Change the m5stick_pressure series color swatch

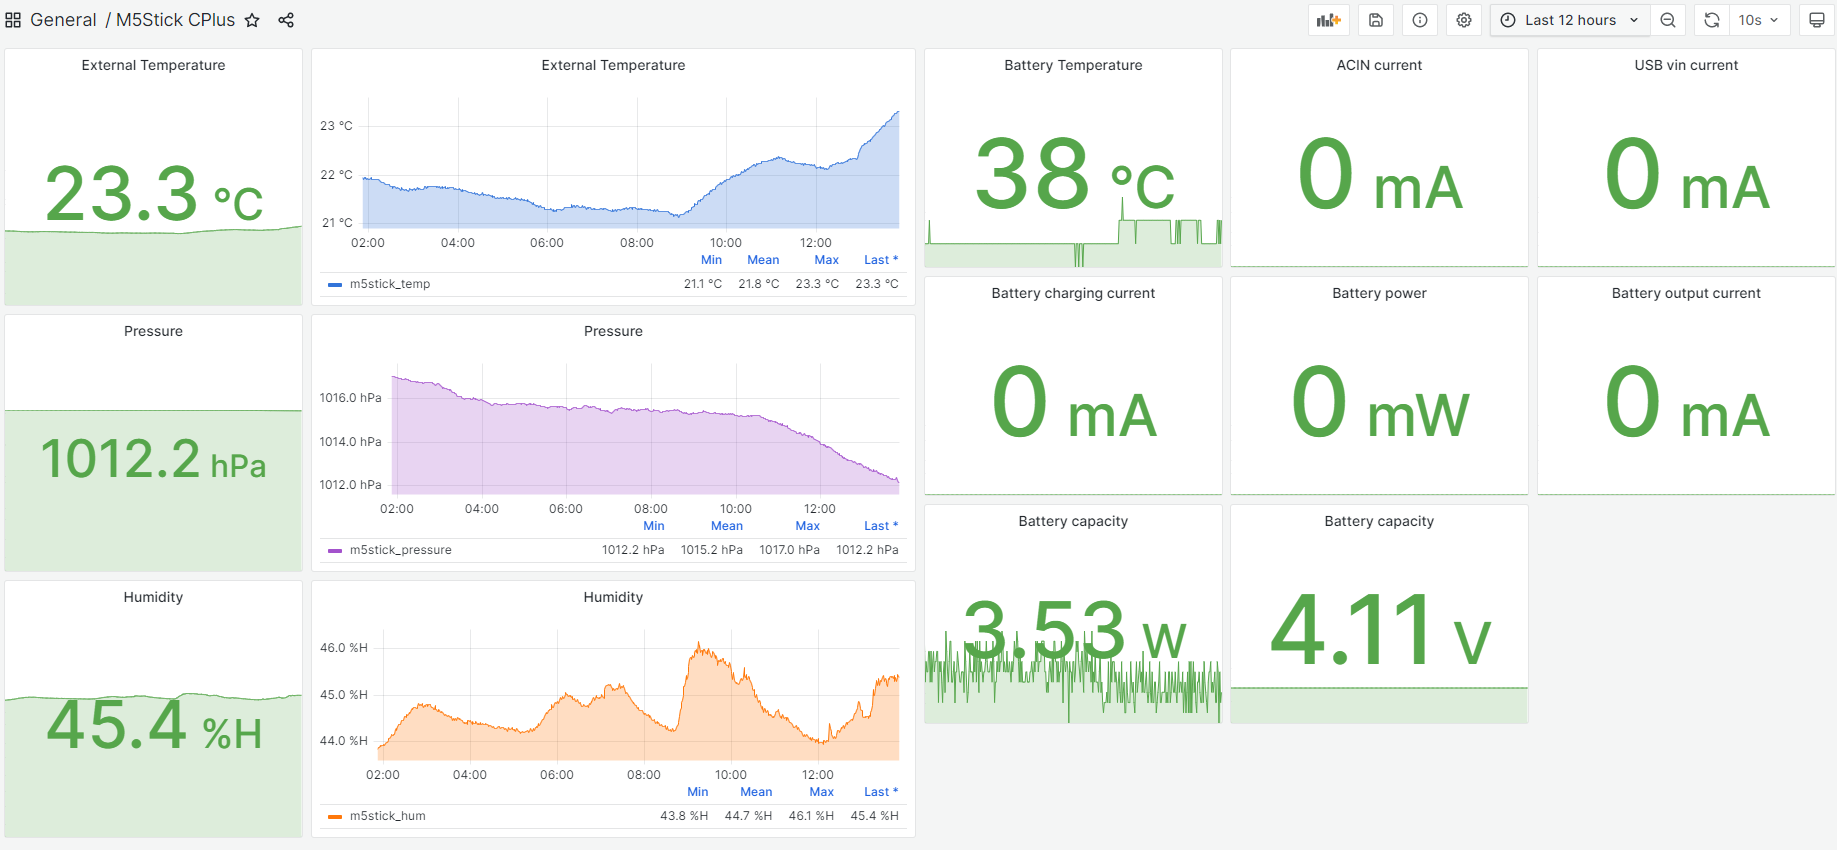point(335,551)
